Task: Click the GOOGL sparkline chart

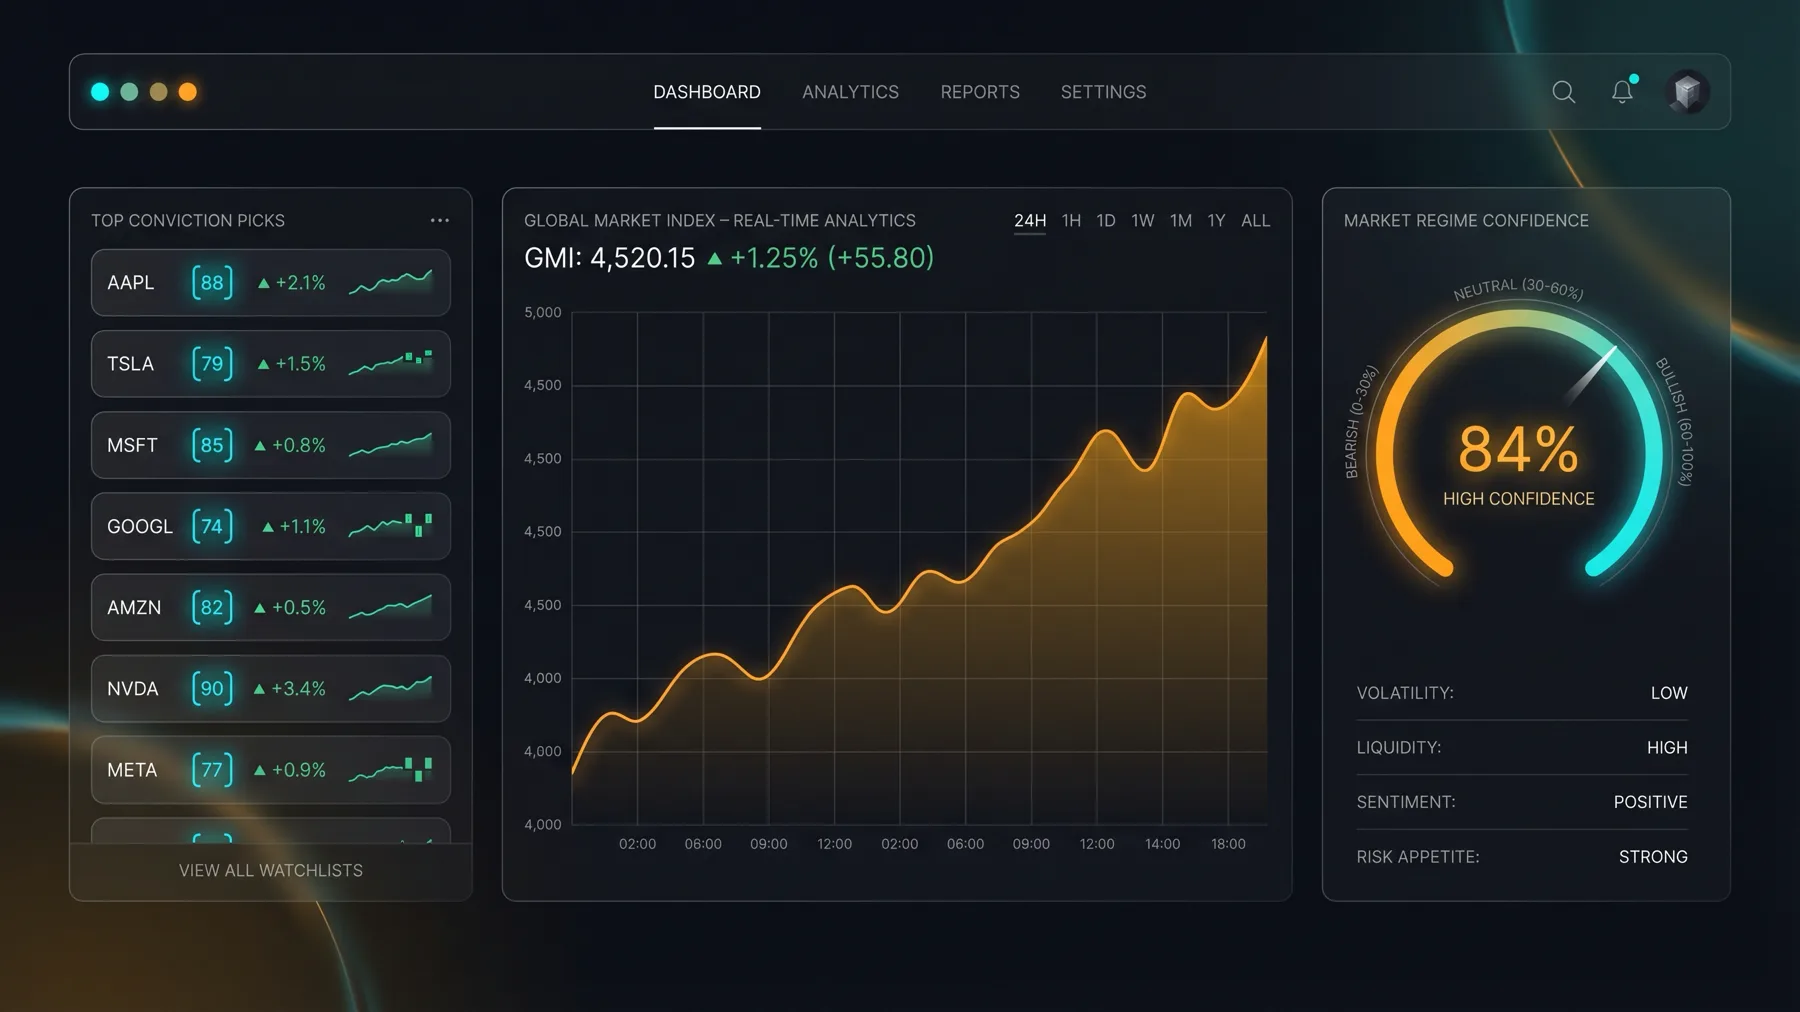Action: 391,526
